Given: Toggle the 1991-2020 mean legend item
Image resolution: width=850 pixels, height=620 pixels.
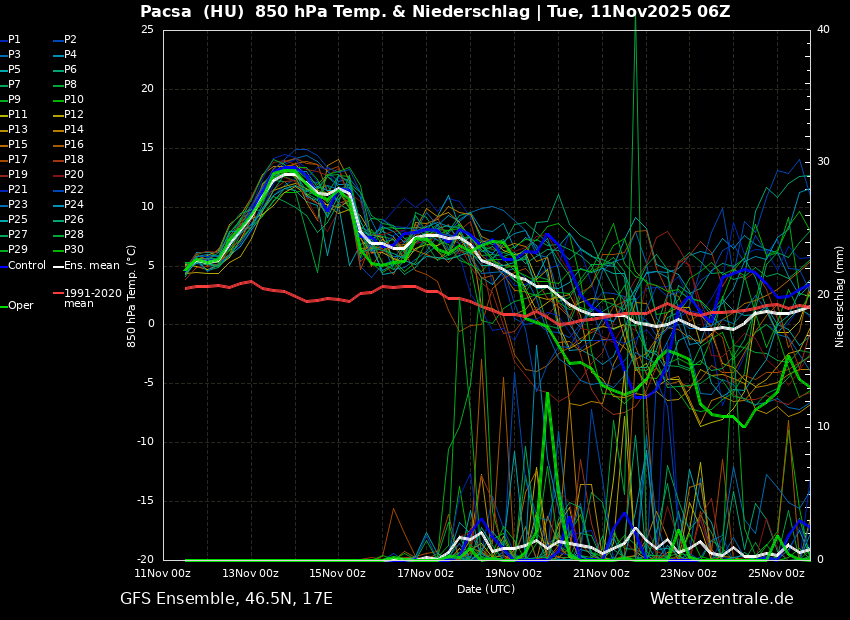Looking at the screenshot, I should pyautogui.click(x=92, y=299).
